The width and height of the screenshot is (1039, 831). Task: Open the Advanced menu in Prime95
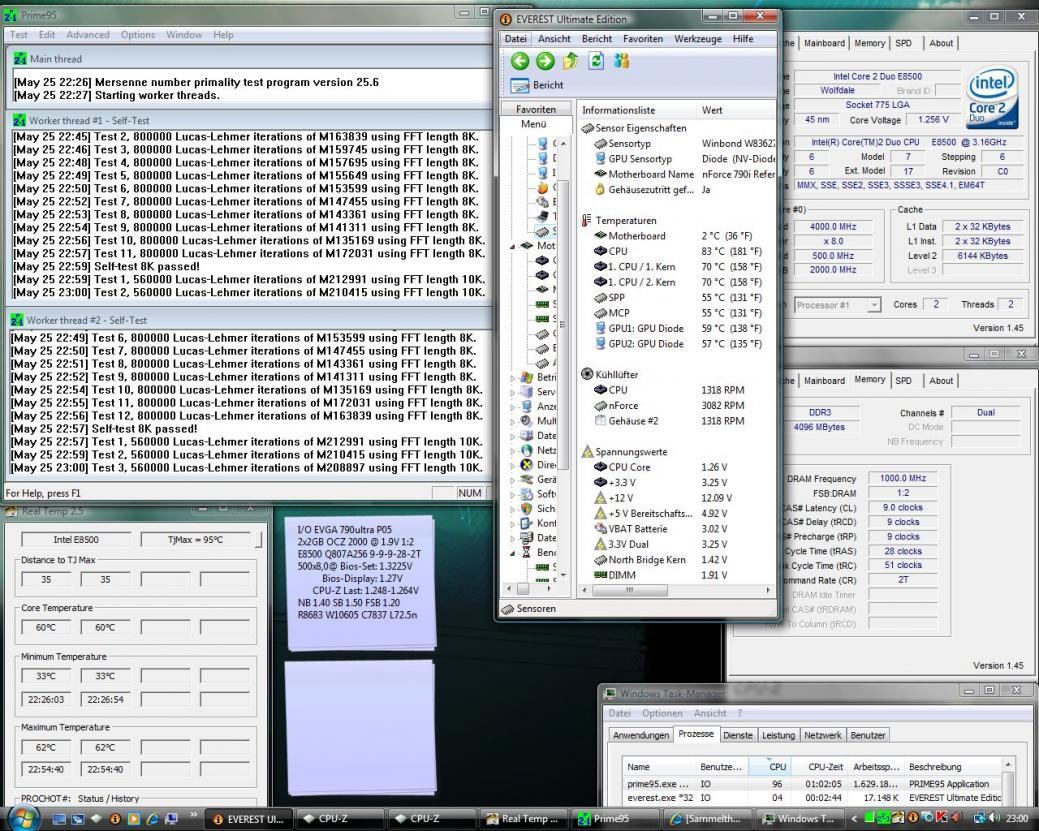pyautogui.click(x=87, y=34)
